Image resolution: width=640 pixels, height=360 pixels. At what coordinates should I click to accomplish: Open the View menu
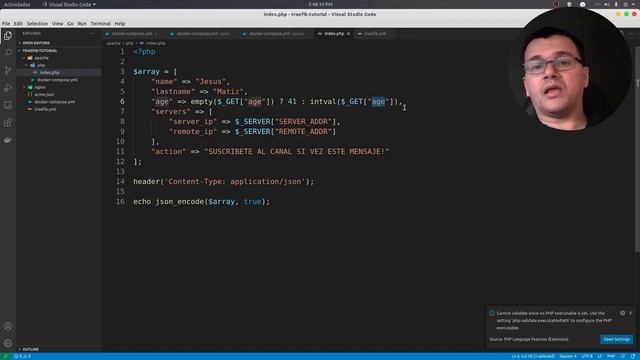(x=58, y=24)
